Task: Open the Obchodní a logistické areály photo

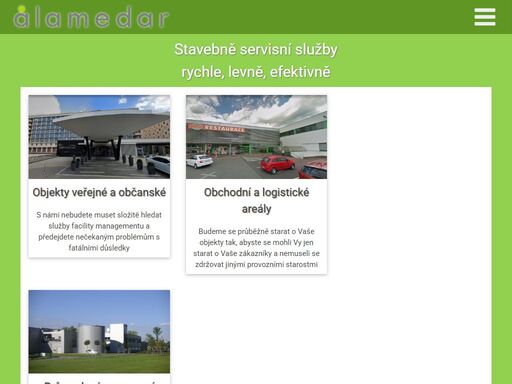Action: (x=256, y=137)
